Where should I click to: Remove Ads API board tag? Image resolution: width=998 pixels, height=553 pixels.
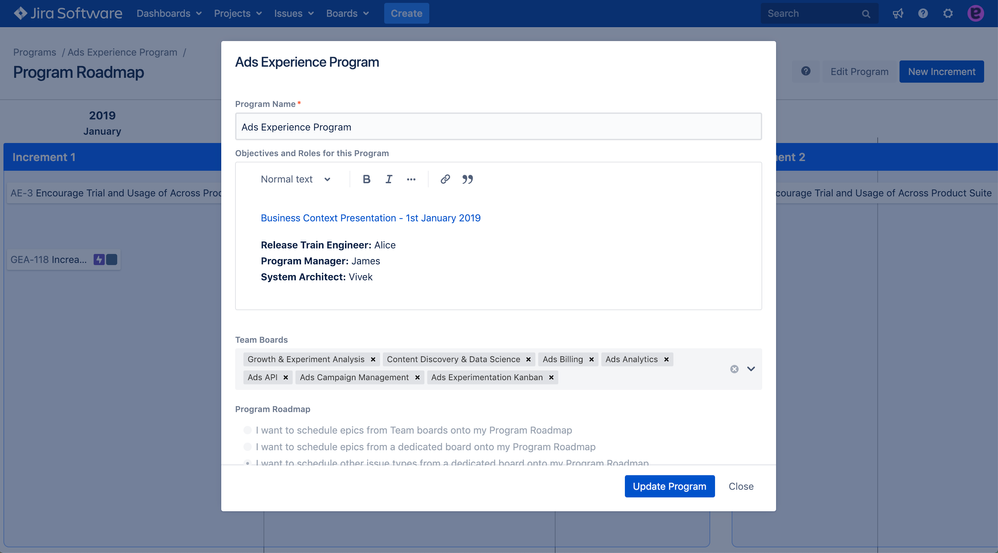point(286,377)
